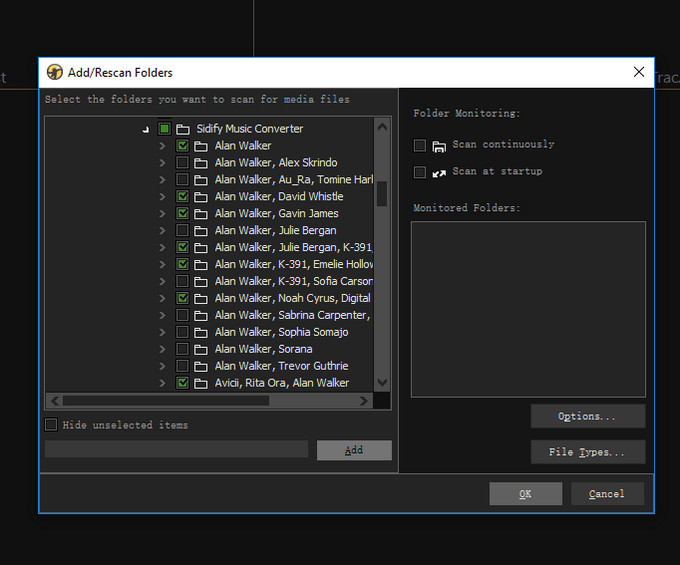Click the scroll up arrow of folder tree
Image resolution: width=680 pixels, height=565 pixels.
click(382, 127)
